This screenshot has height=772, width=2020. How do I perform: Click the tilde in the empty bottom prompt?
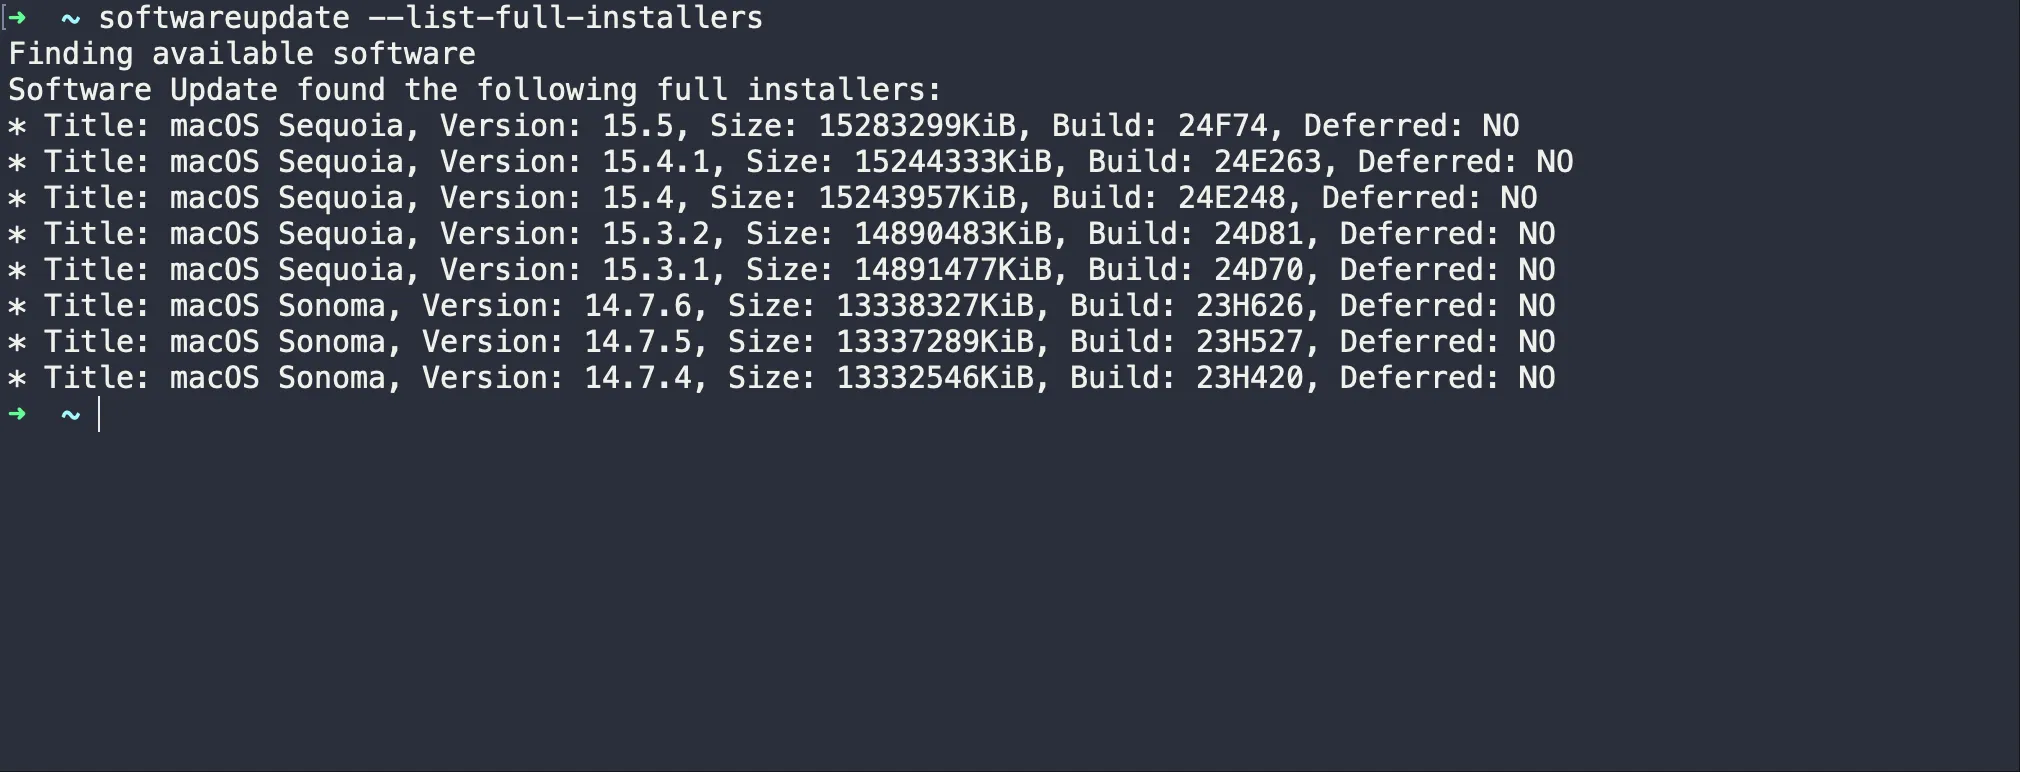coord(70,414)
